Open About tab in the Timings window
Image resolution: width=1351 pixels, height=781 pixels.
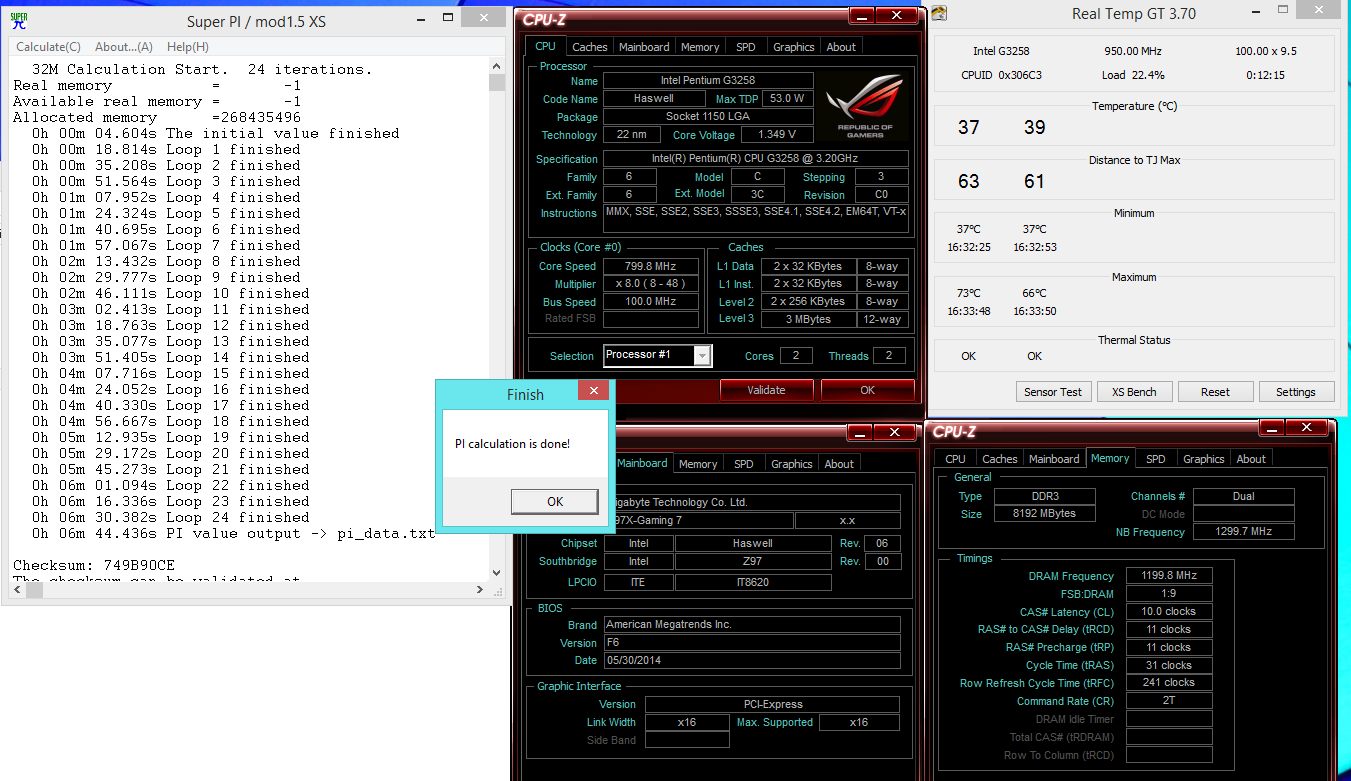pyautogui.click(x=1251, y=459)
